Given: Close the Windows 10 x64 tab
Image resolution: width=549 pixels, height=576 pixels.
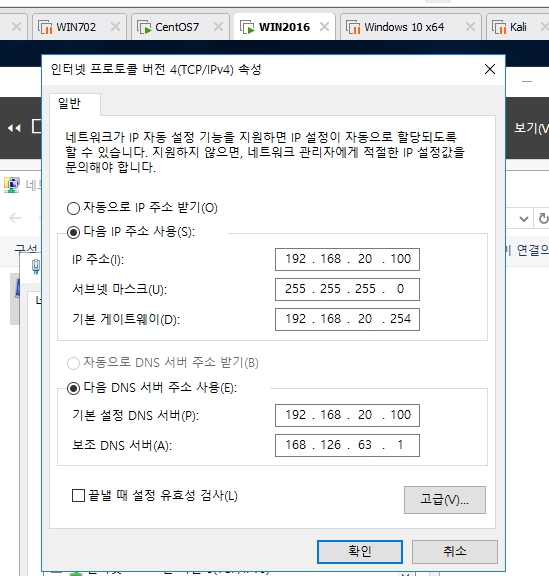Looking at the screenshot, I should click(x=470, y=27).
